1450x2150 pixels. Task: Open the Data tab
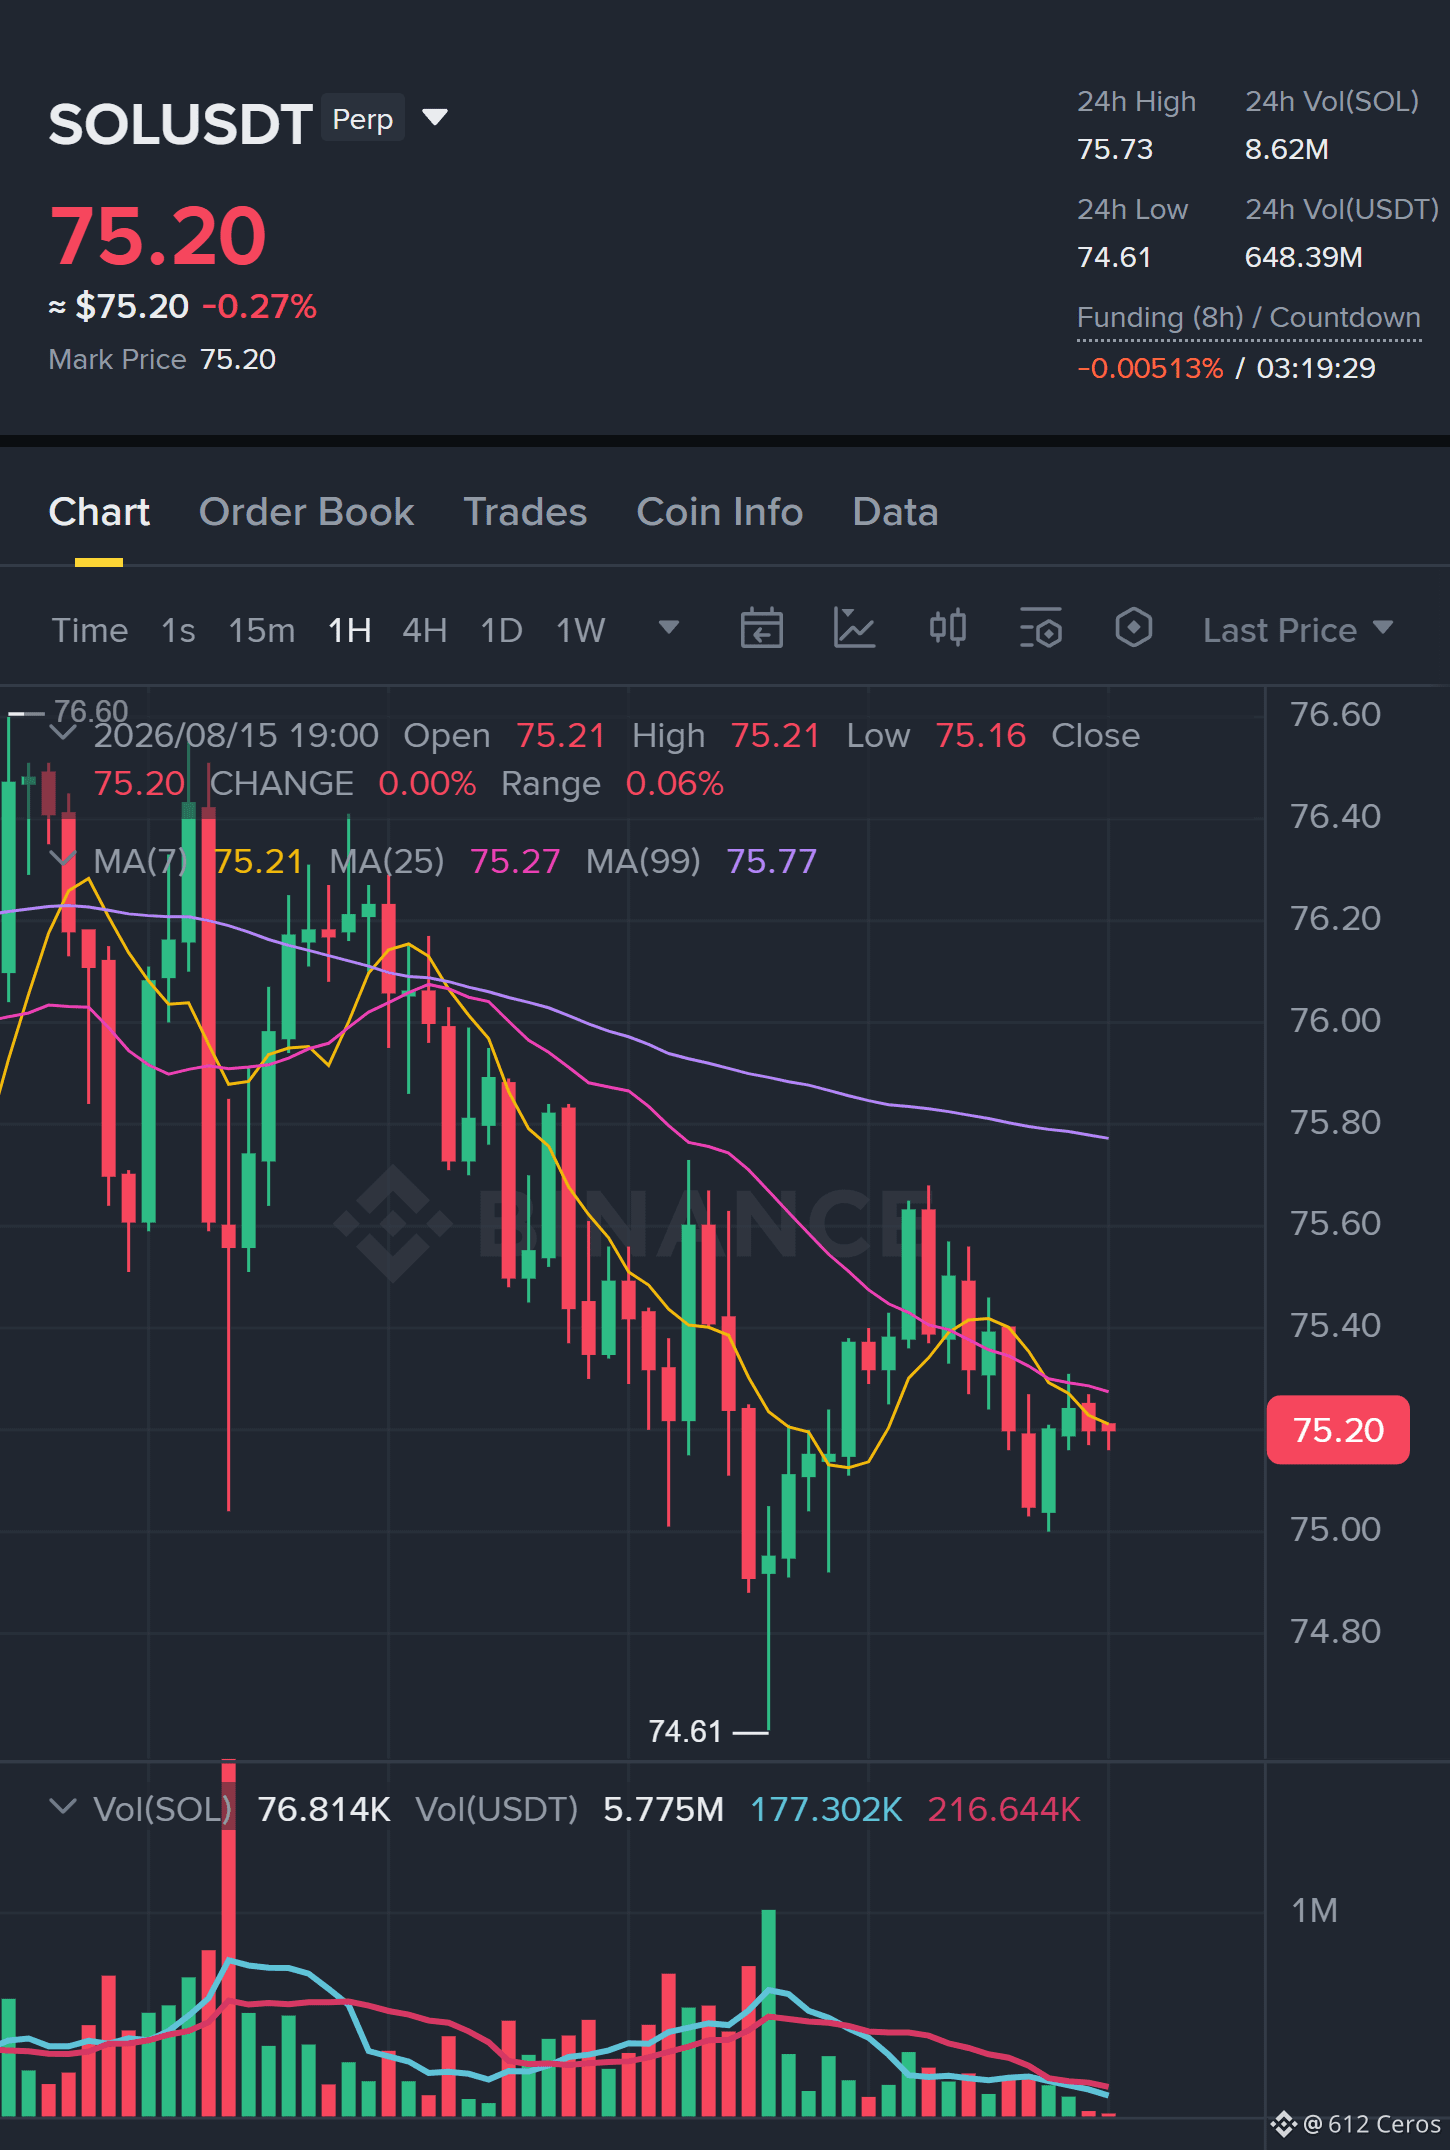click(x=895, y=512)
